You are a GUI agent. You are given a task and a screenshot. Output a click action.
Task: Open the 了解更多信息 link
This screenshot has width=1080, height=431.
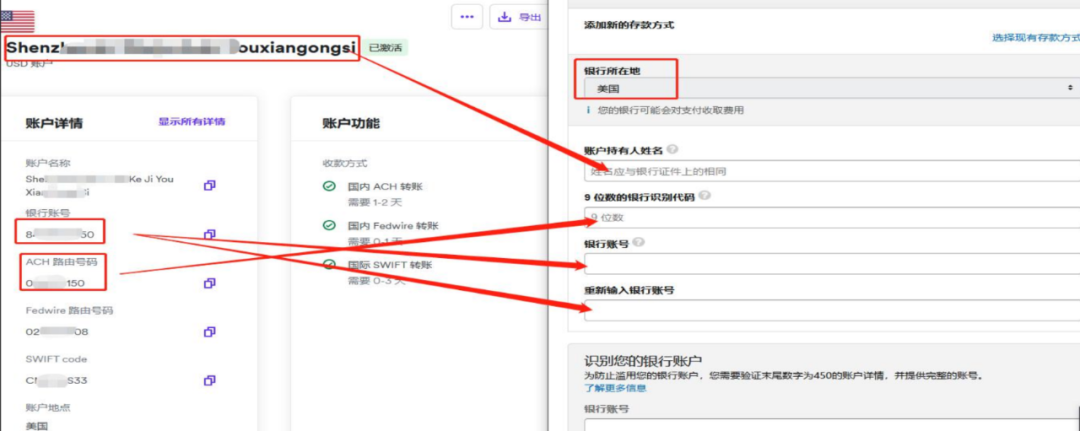tap(617, 387)
